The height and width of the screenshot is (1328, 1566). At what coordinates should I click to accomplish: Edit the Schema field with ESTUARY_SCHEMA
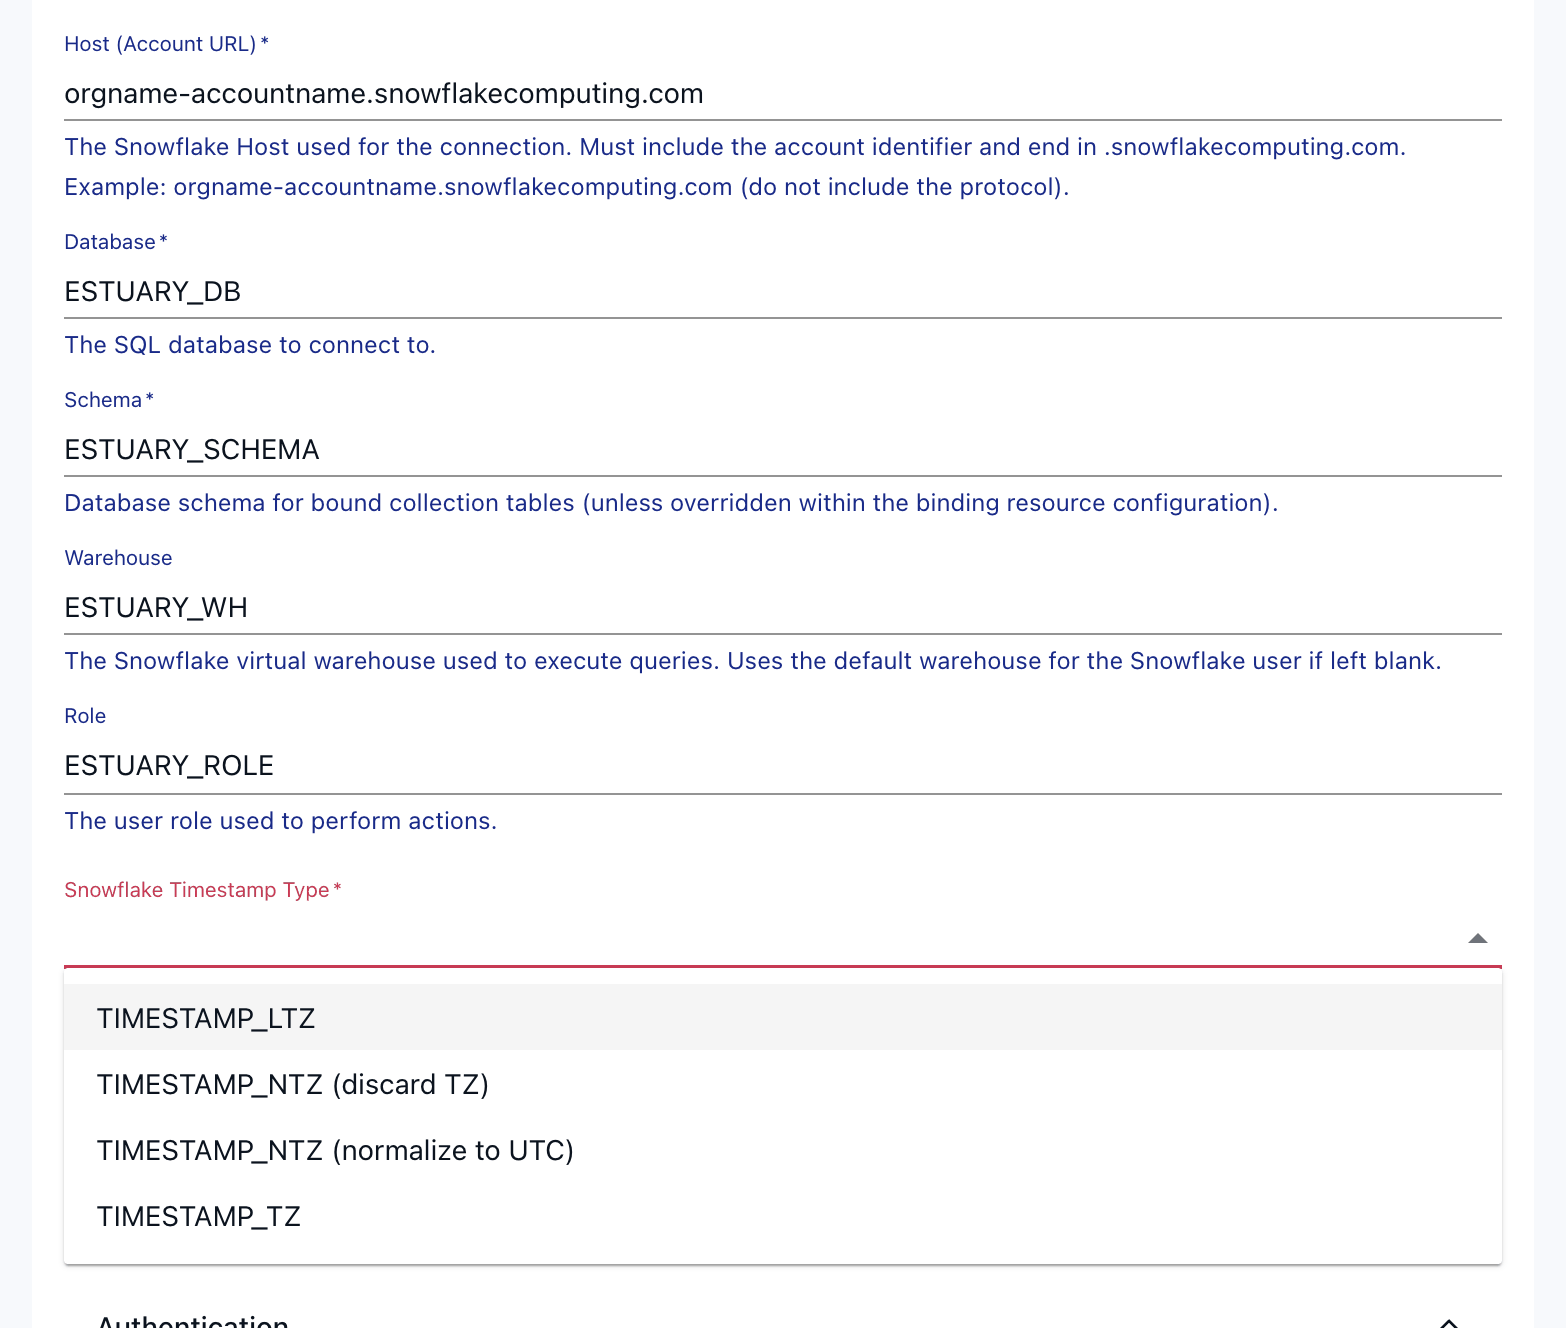(x=783, y=450)
